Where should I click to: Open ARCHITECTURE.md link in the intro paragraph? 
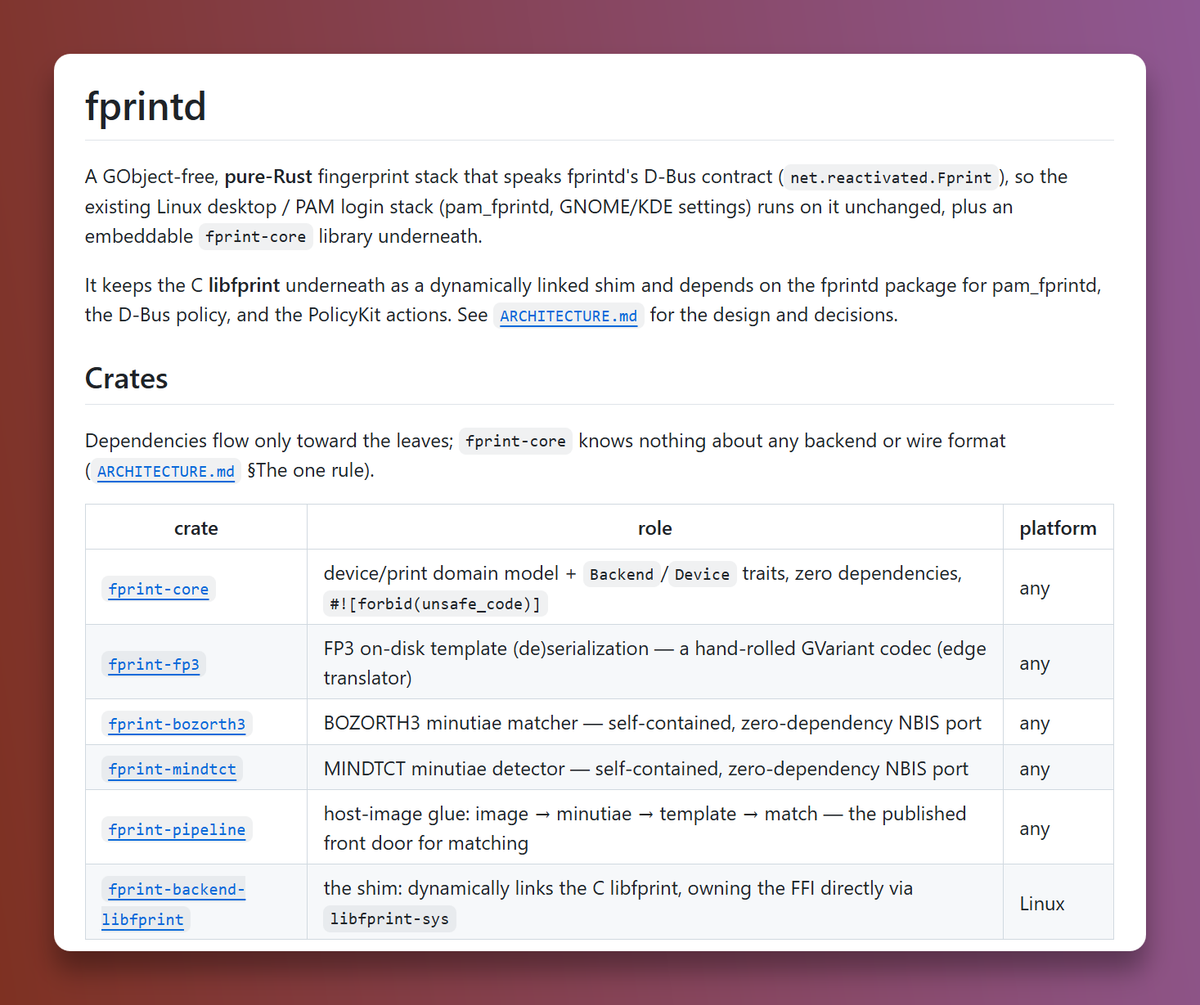tap(568, 316)
